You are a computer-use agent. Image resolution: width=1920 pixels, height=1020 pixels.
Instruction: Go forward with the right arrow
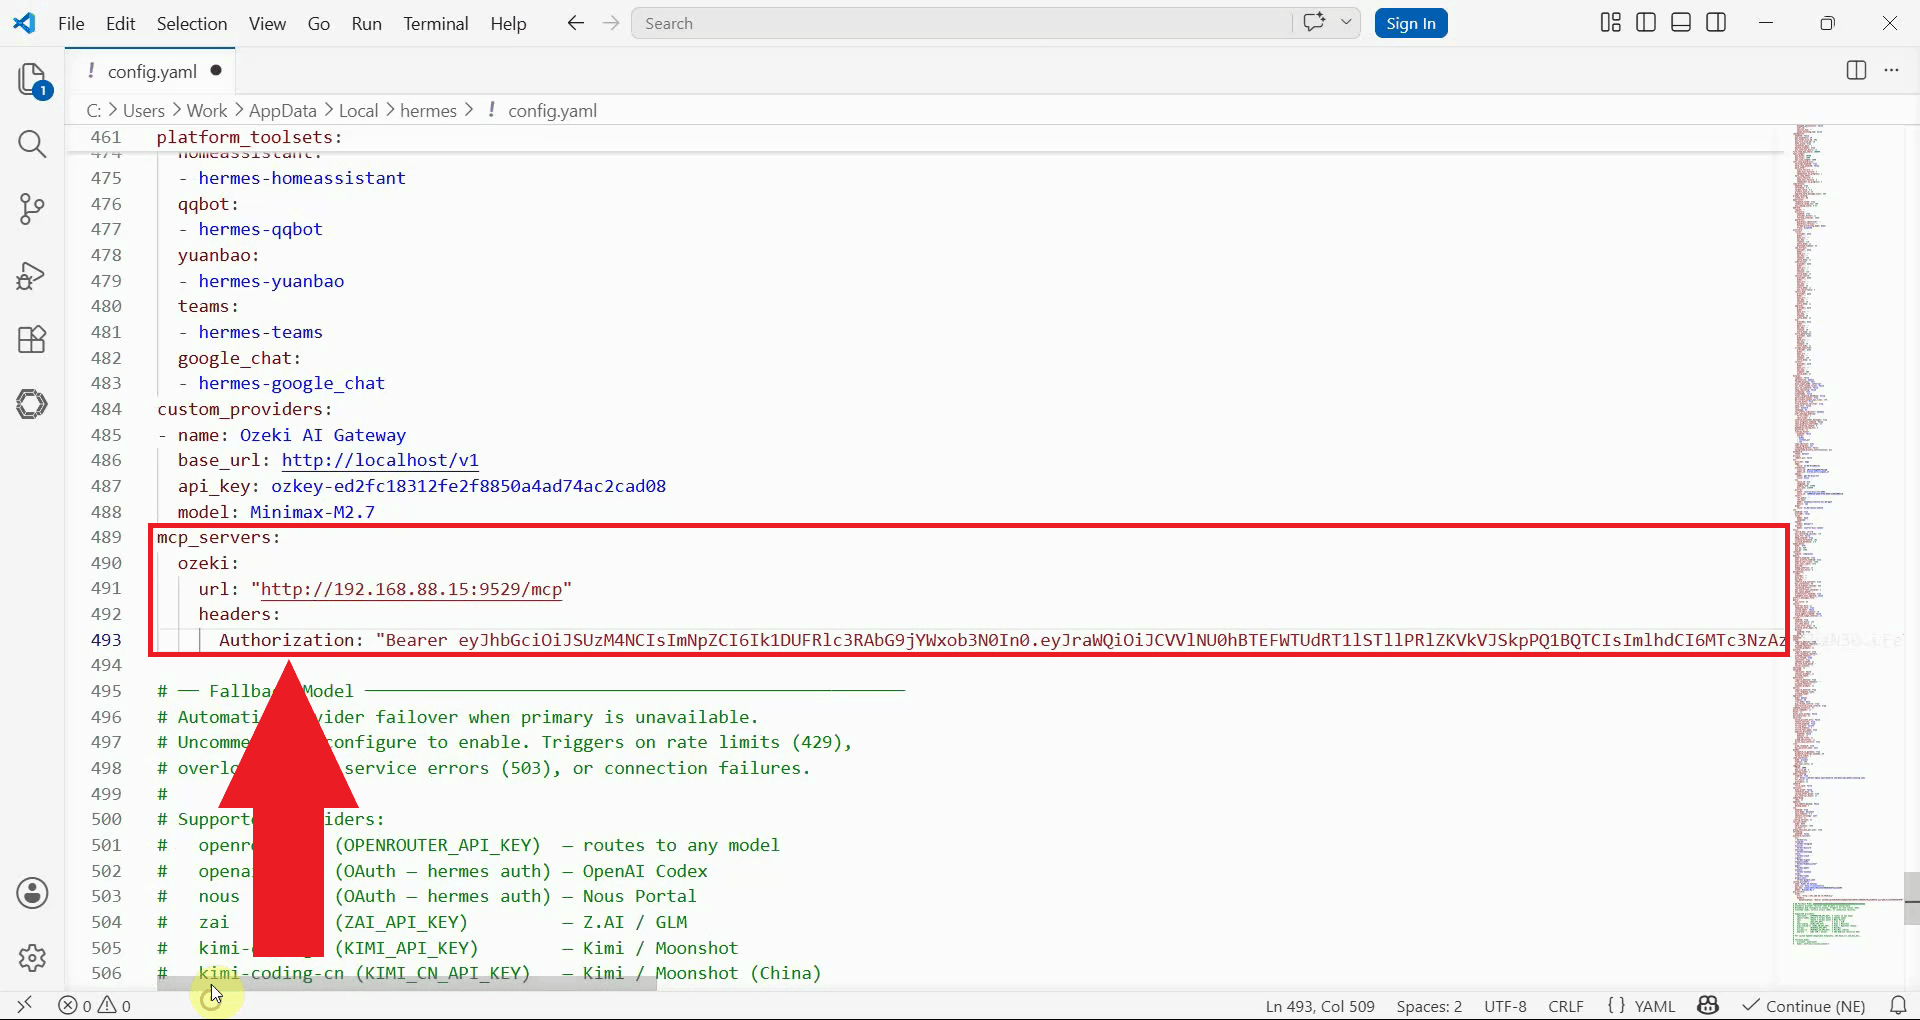611,23
